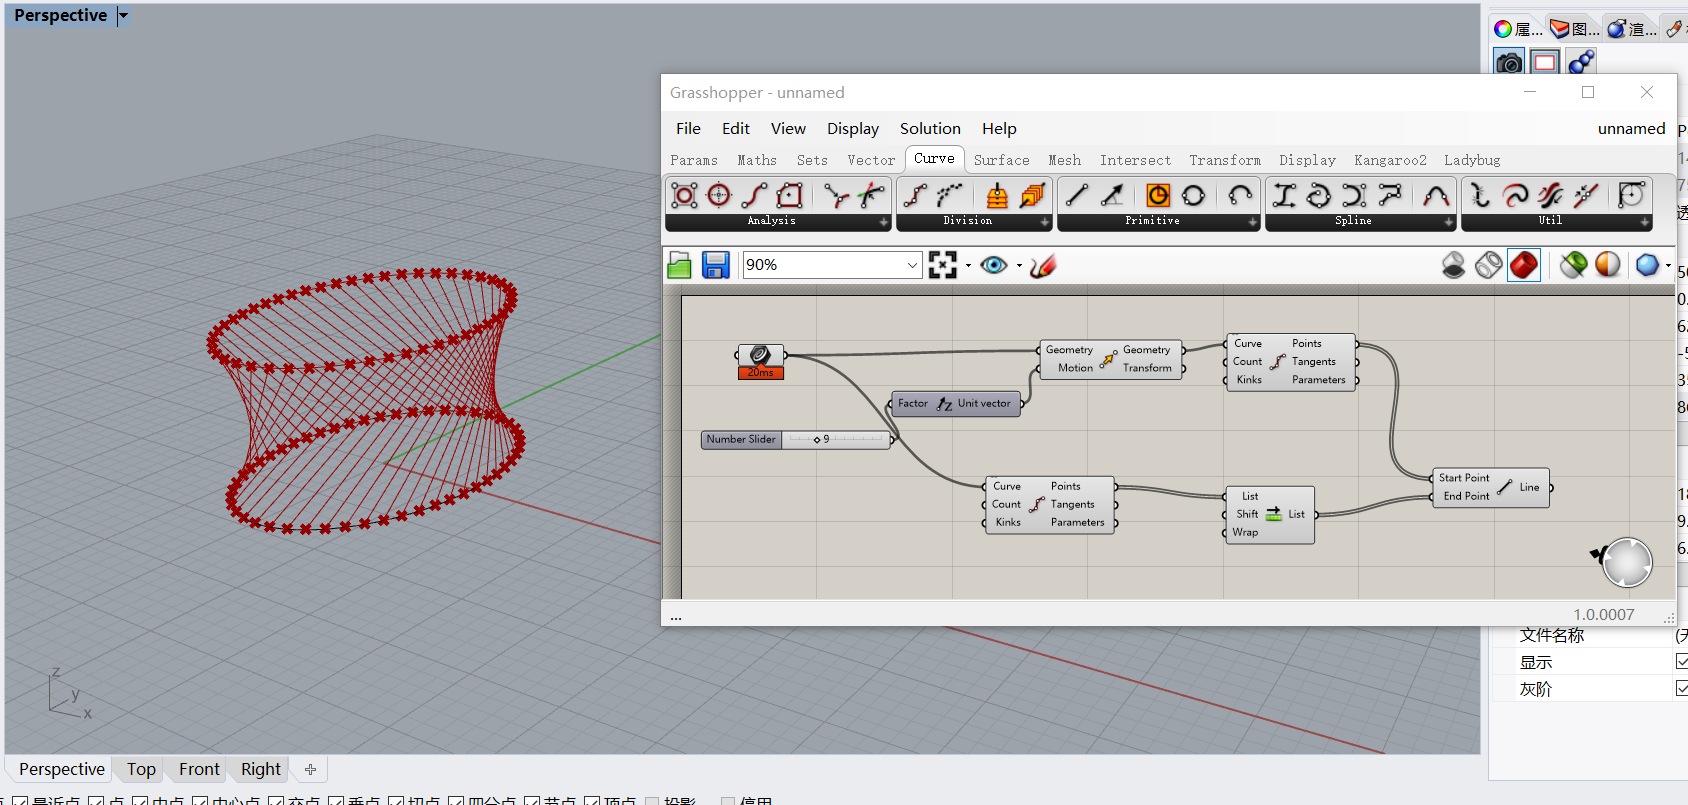1688x805 pixels.
Task: Activate the red sketch pen tool
Action: [x=1043, y=265]
